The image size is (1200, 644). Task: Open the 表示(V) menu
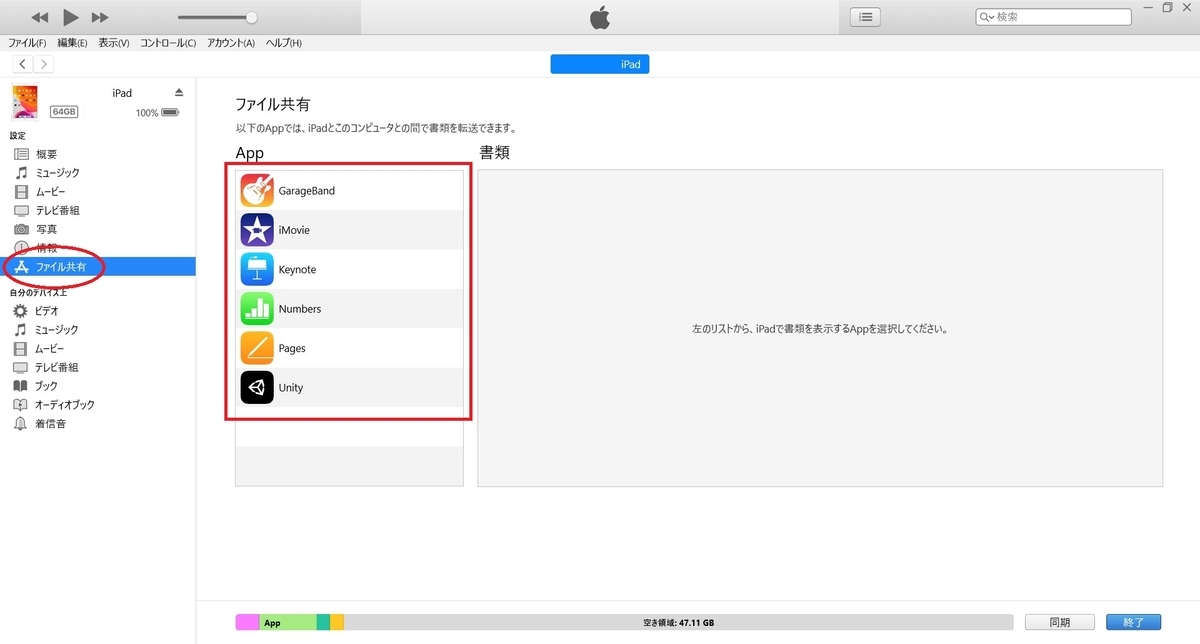[x=114, y=43]
